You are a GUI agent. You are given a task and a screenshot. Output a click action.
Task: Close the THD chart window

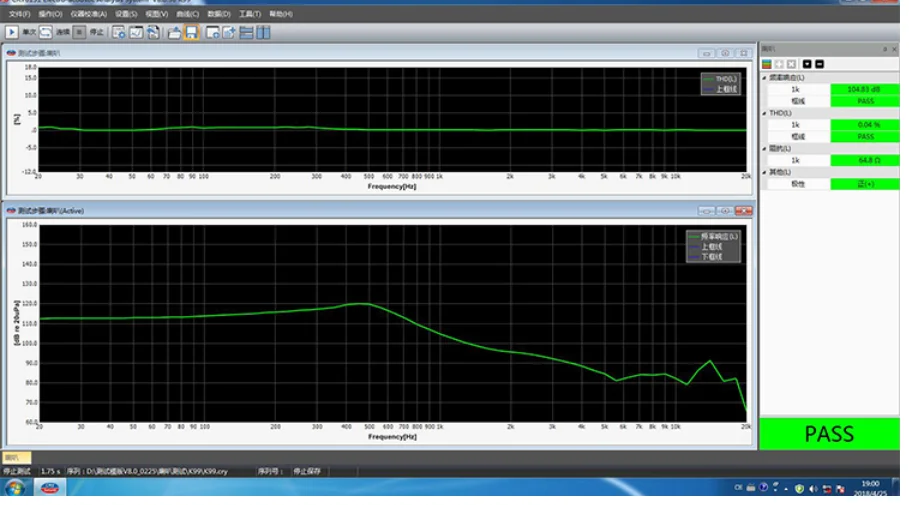(743, 53)
